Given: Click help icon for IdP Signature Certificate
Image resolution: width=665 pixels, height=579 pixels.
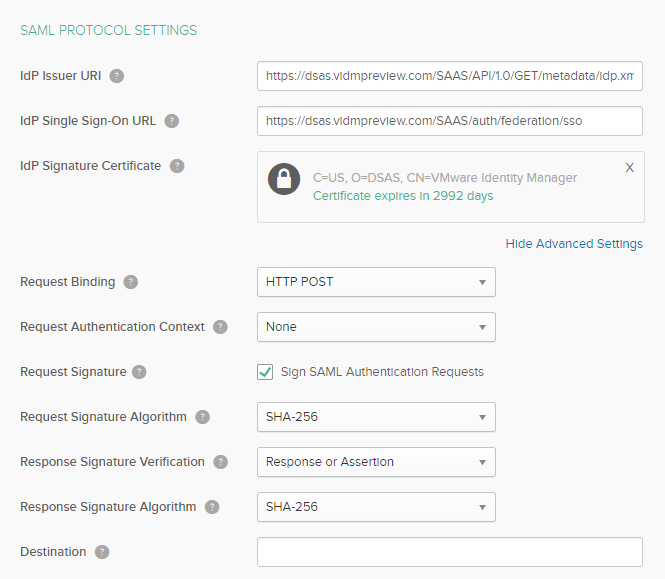Looking at the screenshot, I should coord(177,166).
